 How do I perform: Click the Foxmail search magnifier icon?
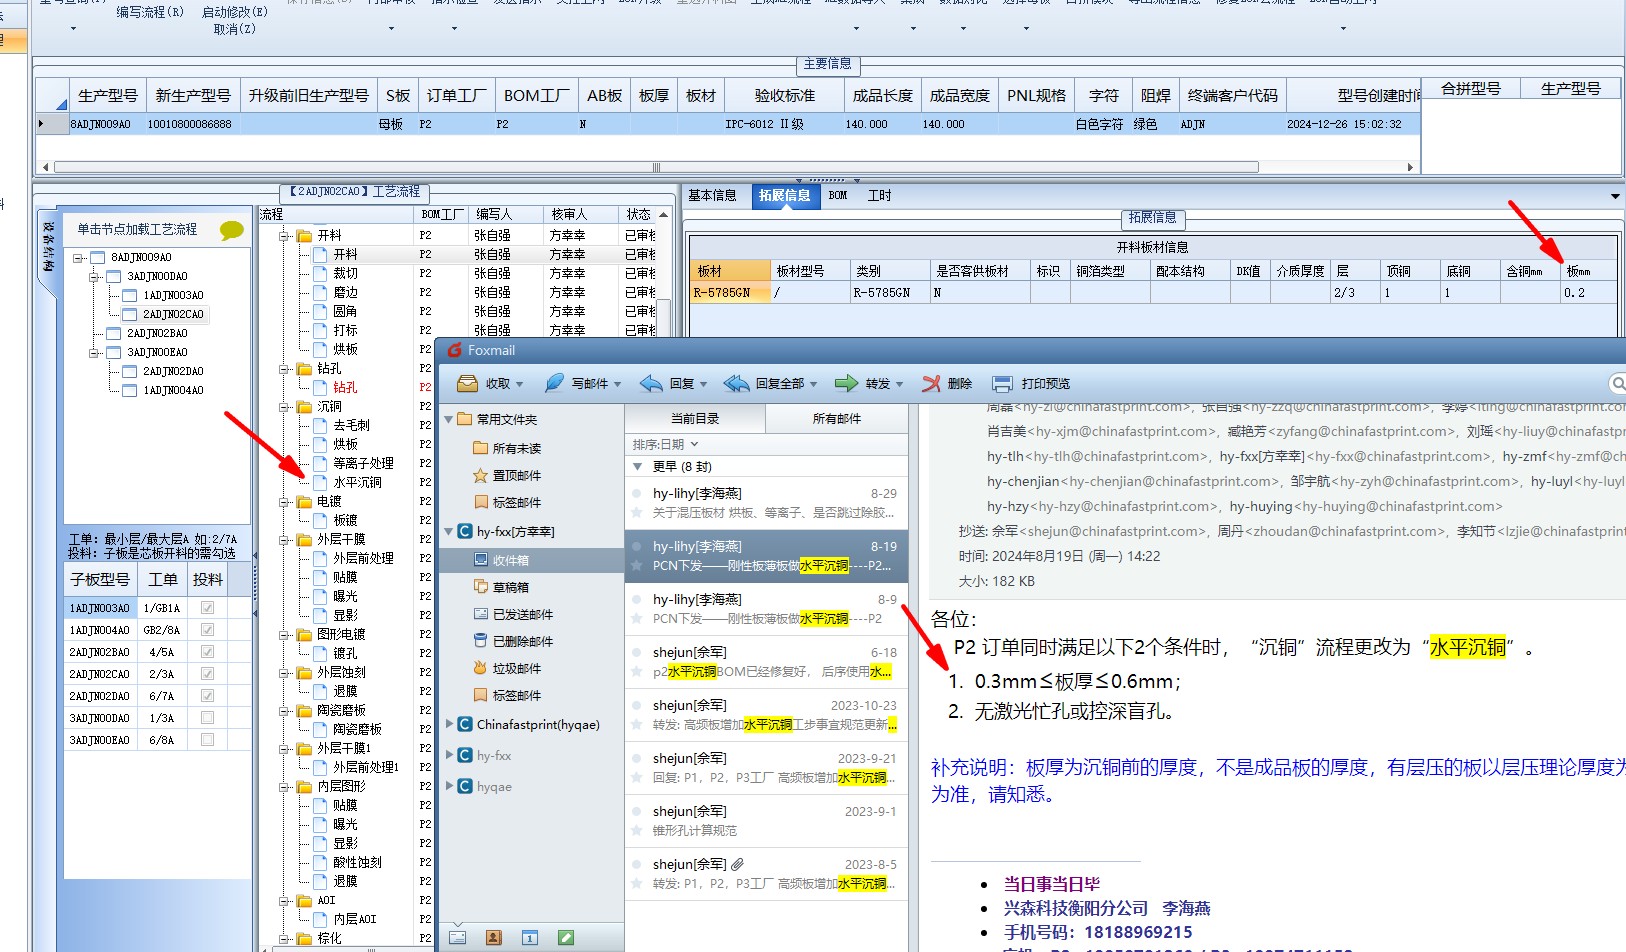(x=1617, y=383)
